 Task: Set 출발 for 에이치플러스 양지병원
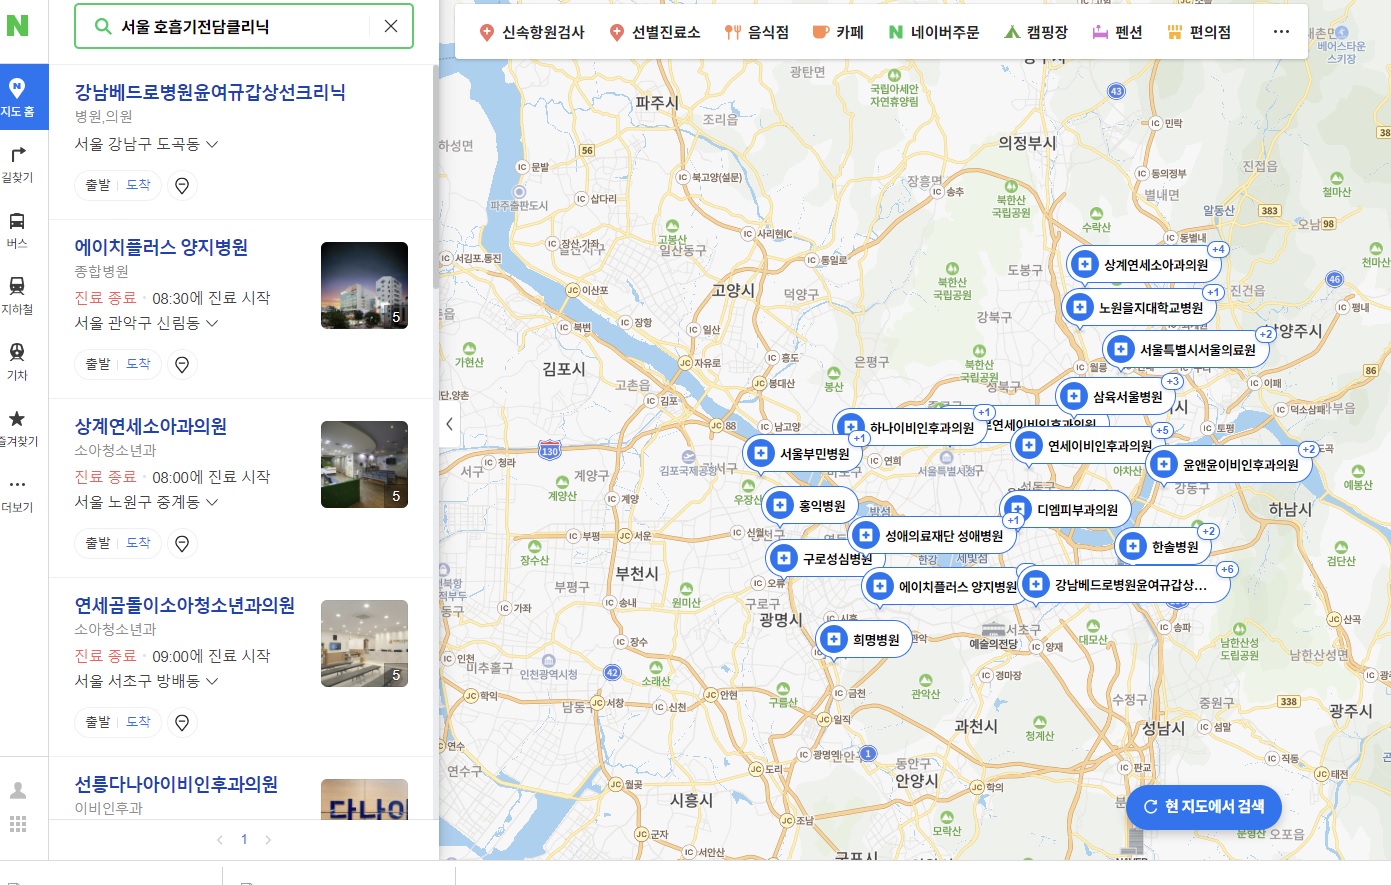pyautogui.click(x=97, y=364)
